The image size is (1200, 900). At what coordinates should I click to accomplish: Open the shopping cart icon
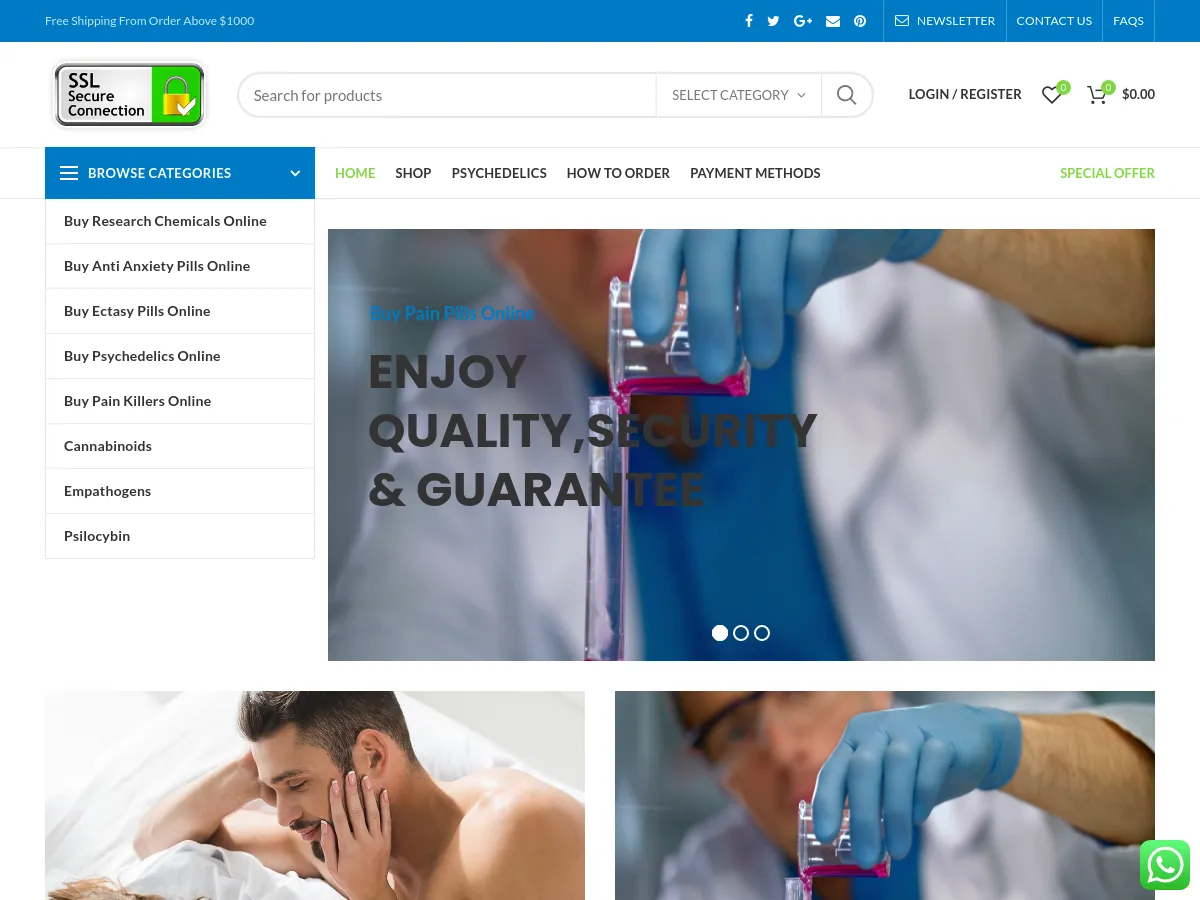(1097, 95)
